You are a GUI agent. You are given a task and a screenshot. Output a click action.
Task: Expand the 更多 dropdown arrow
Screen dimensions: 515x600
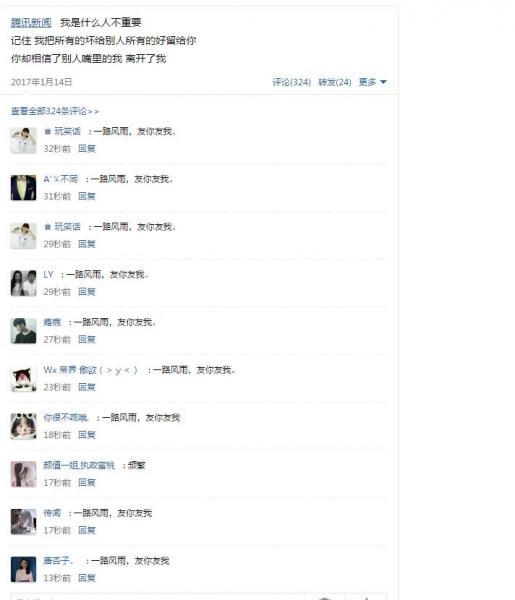[383, 82]
